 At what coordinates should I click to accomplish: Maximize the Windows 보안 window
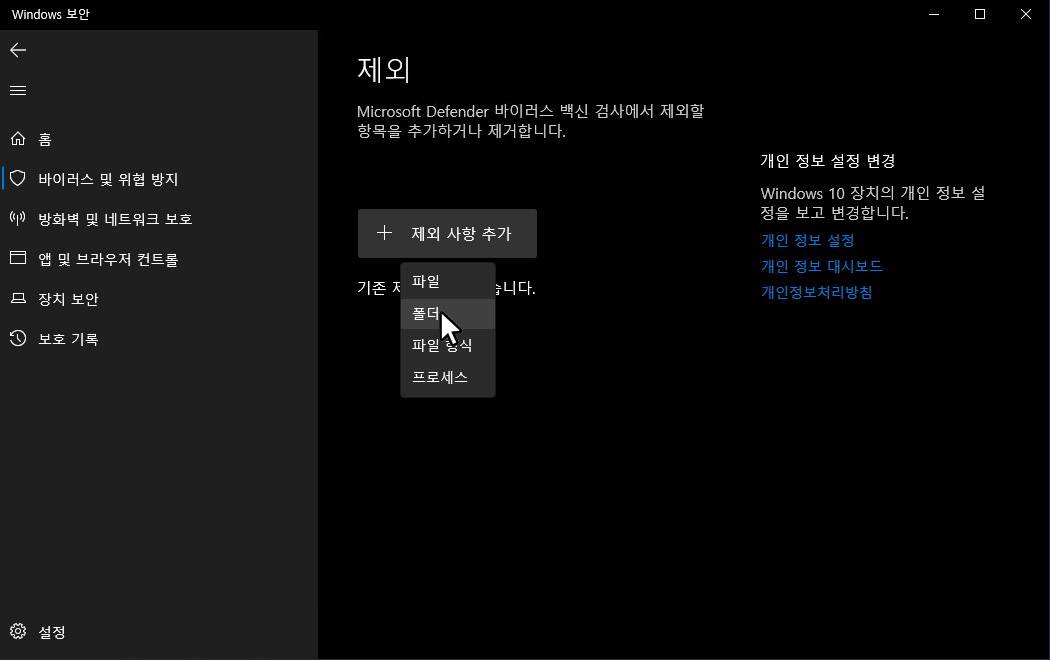tap(980, 14)
